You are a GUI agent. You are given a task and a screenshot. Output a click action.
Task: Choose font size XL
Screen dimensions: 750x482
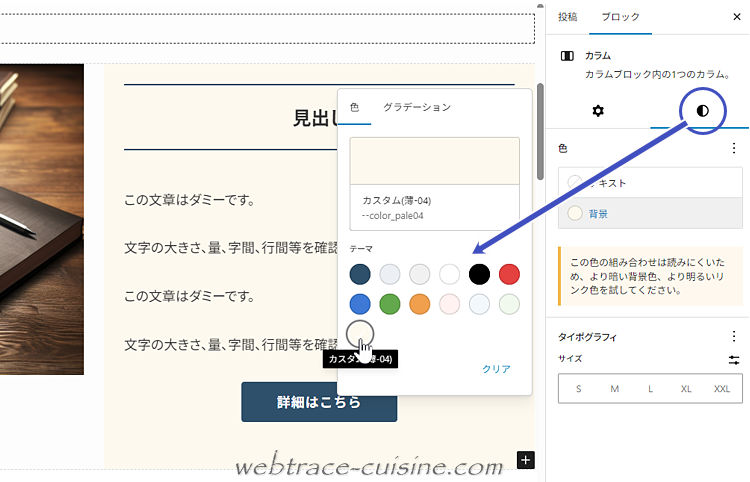point(686,389)
